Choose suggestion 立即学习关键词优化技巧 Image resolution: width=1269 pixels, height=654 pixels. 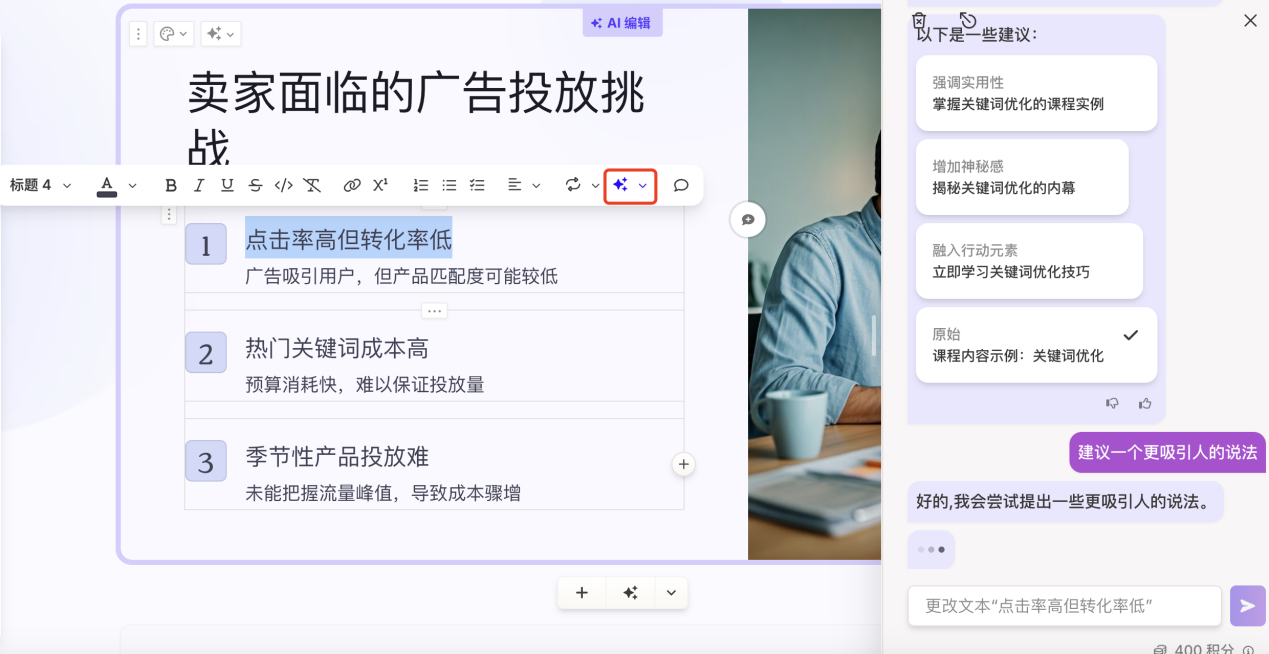(1029, 261)
